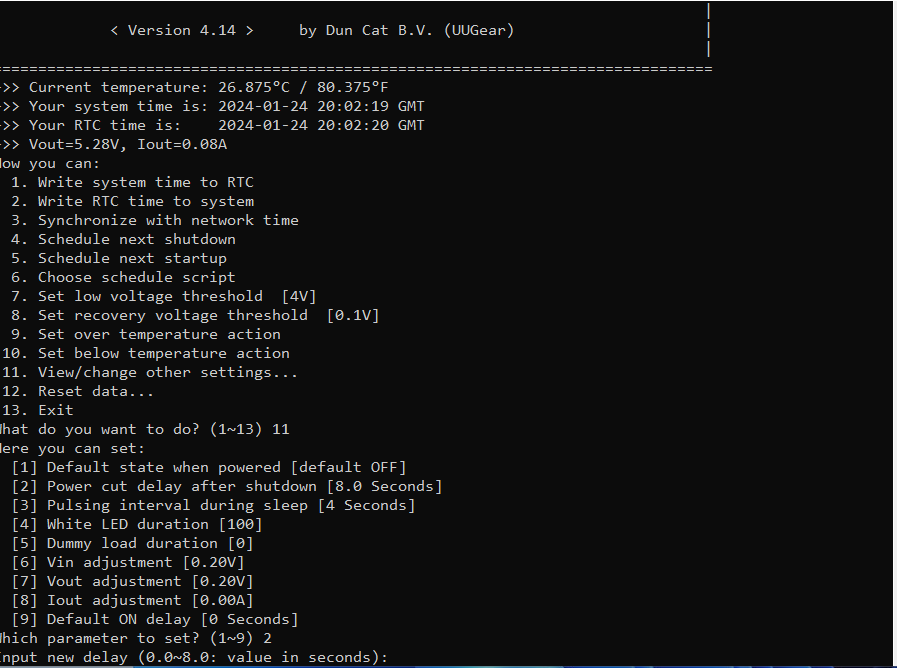The width and height of the screenshot is (897, 668).
Task: Click 'Pulsing interval during sleep' setting line
Action: 230,505
